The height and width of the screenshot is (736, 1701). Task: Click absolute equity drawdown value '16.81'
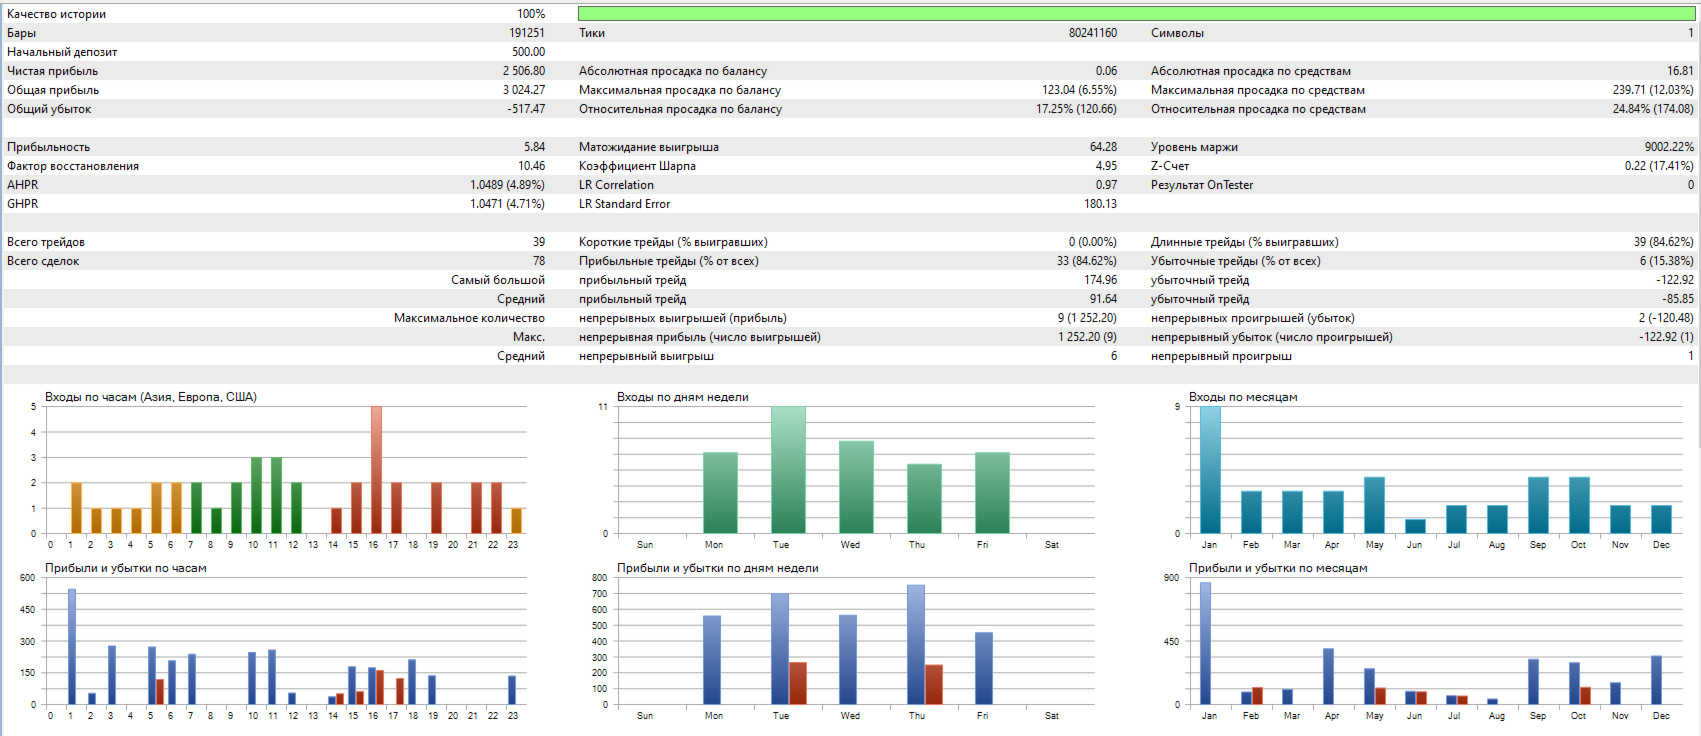[x=1680, y=71]
